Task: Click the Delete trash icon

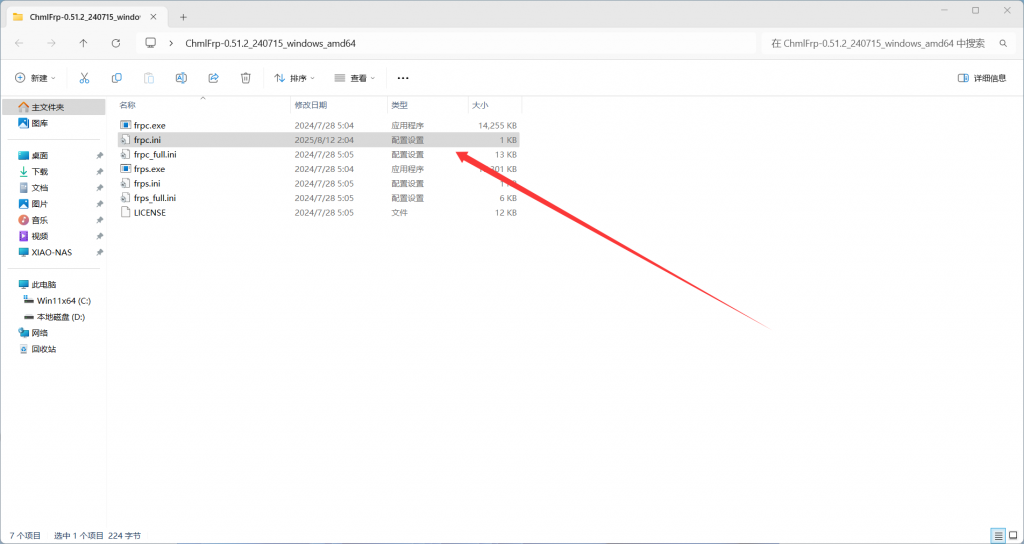Action: point(245,78)
